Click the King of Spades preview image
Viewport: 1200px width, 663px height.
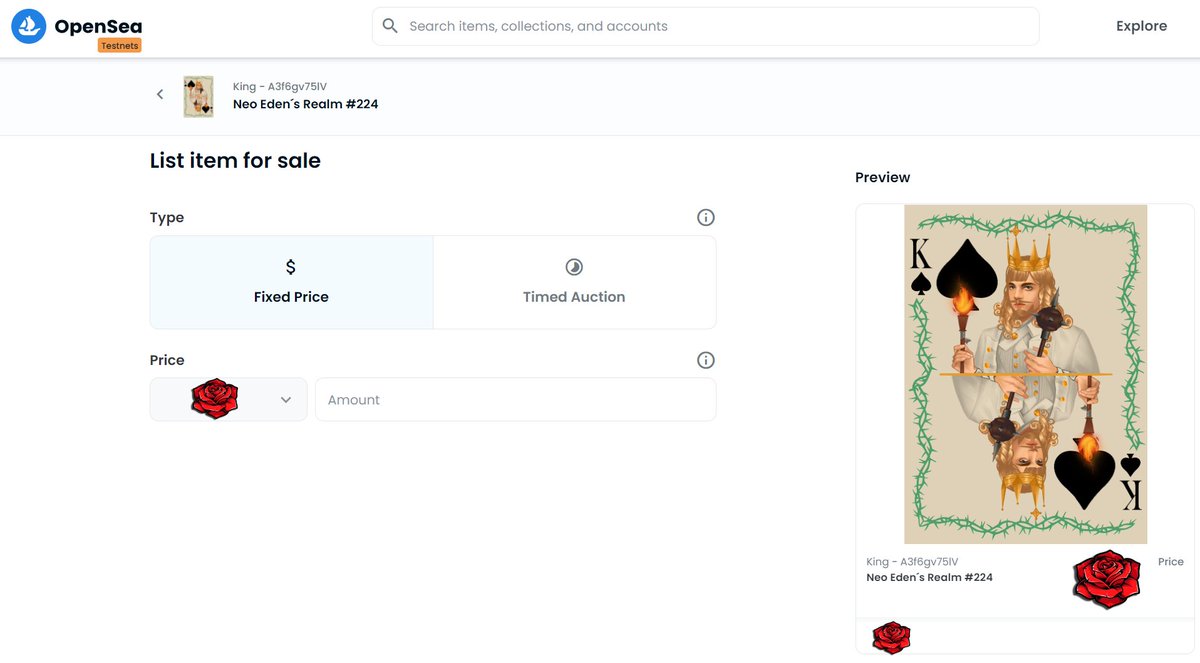1026,374
